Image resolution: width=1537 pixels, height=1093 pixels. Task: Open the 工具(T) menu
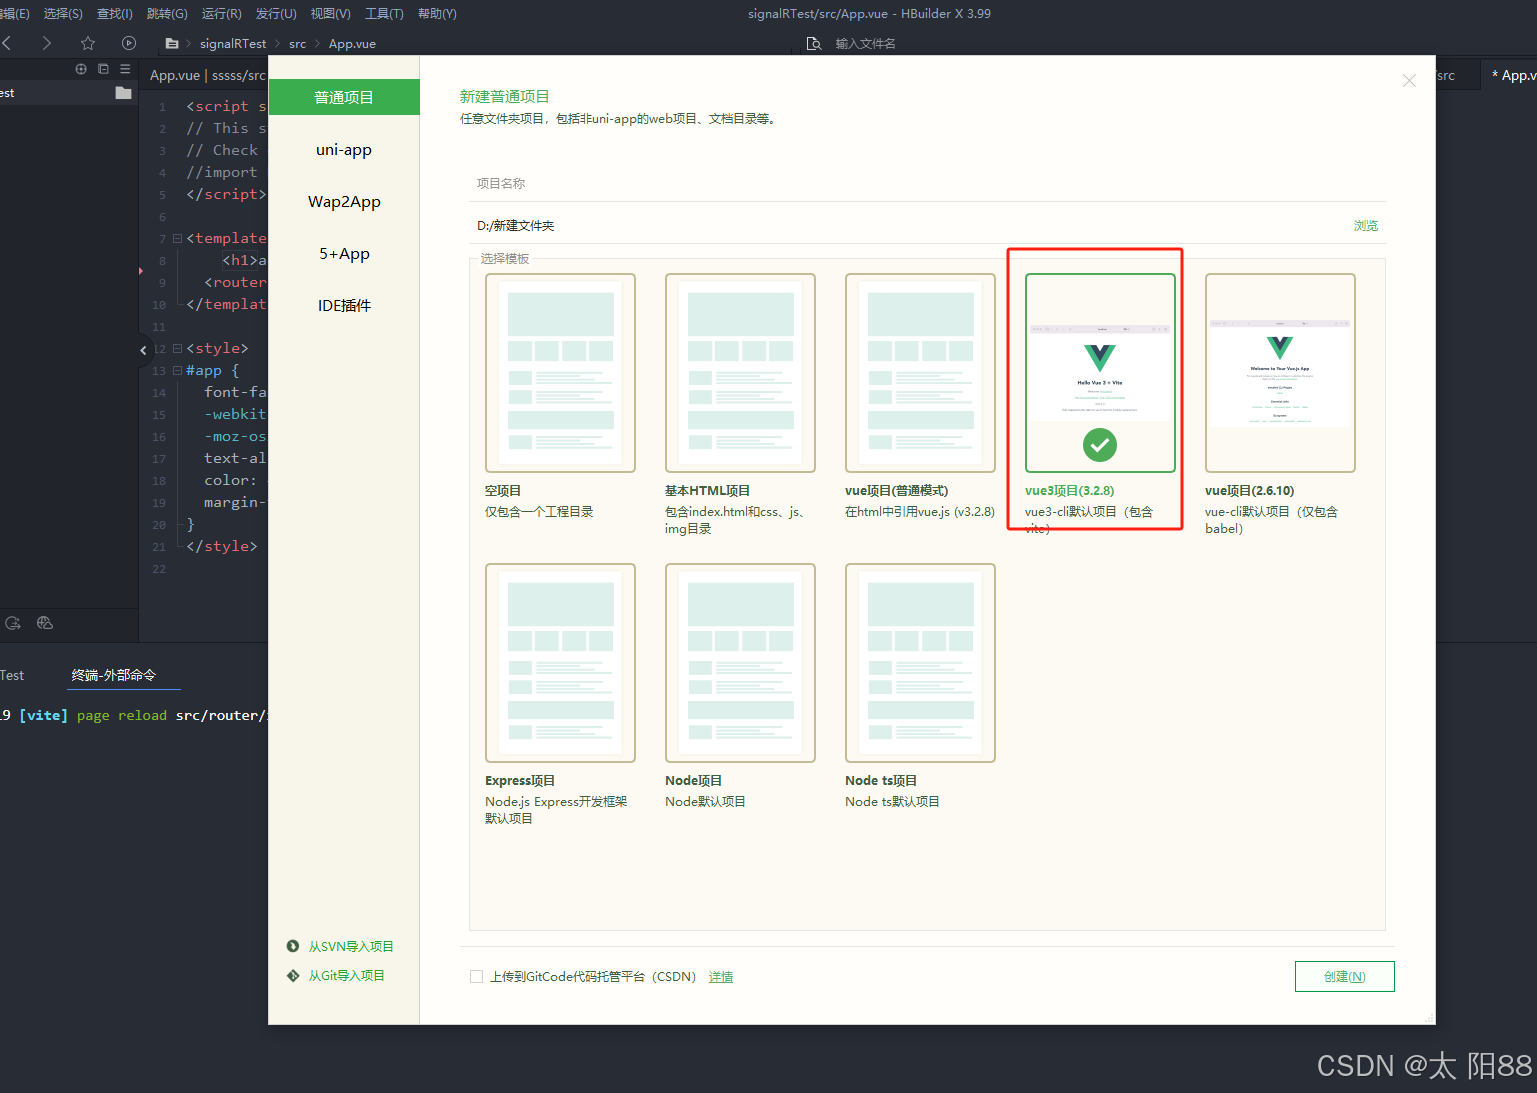coord(385,13)
